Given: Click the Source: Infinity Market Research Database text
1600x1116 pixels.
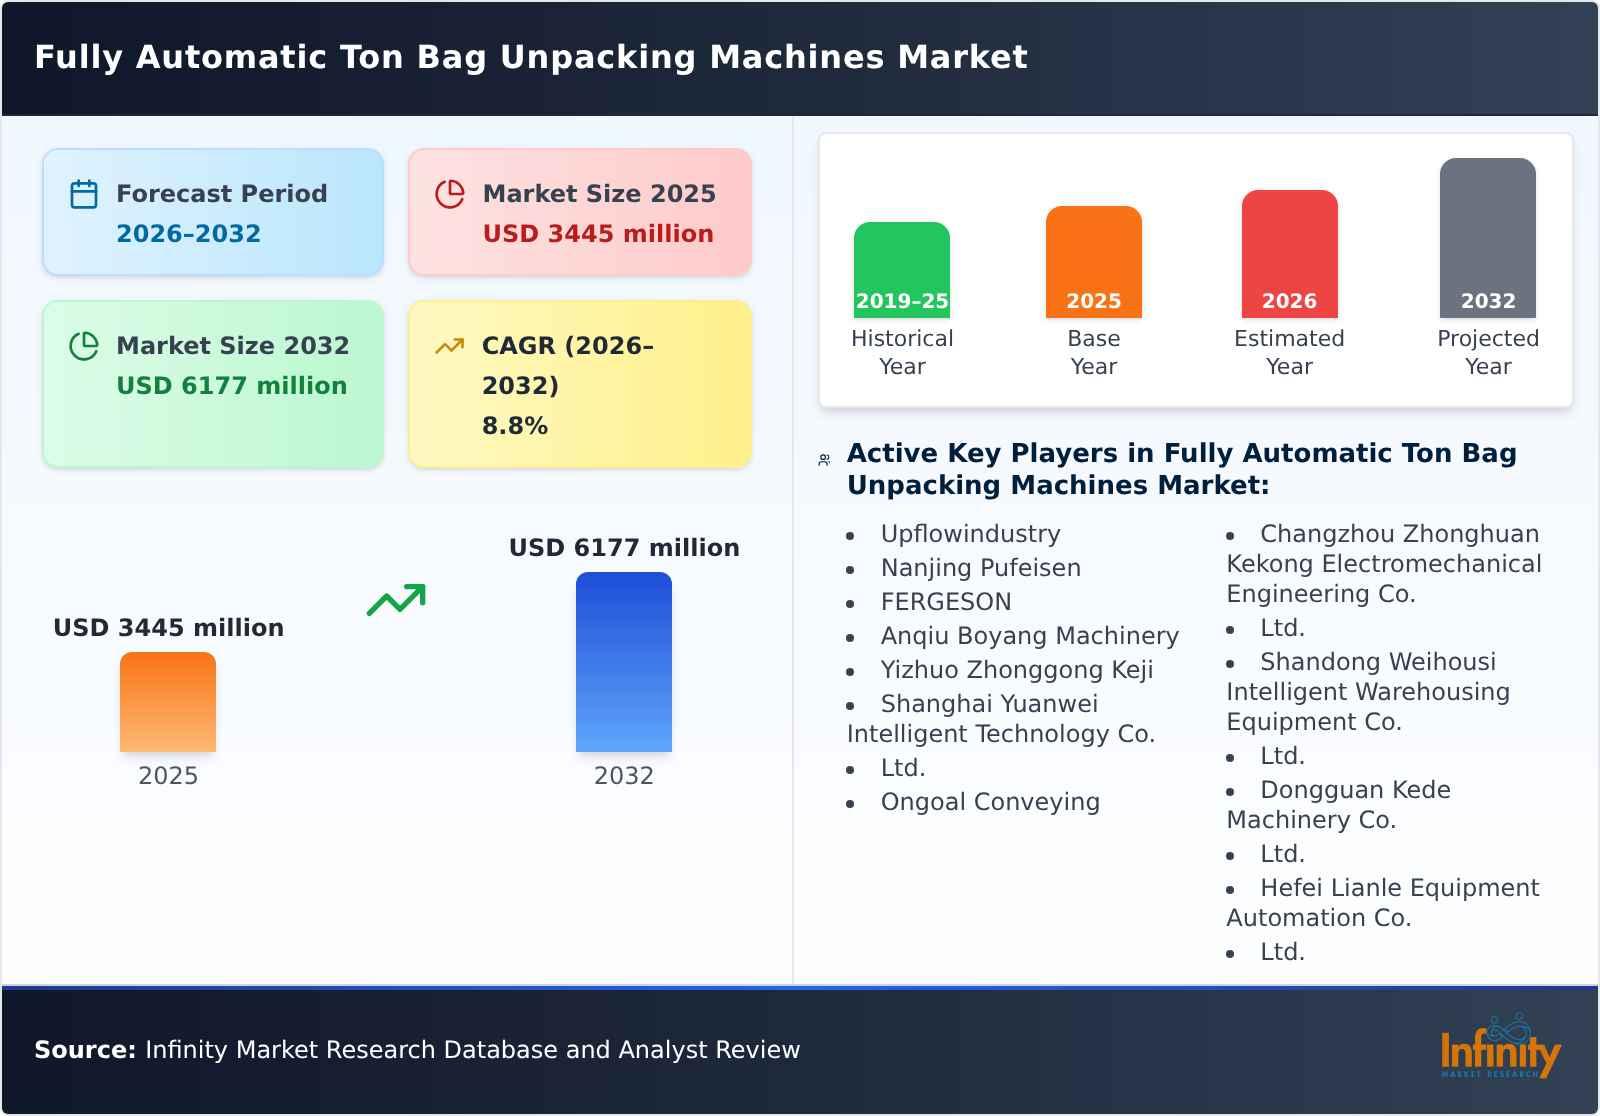Looking at the screenshot, I should [417, 1050].
